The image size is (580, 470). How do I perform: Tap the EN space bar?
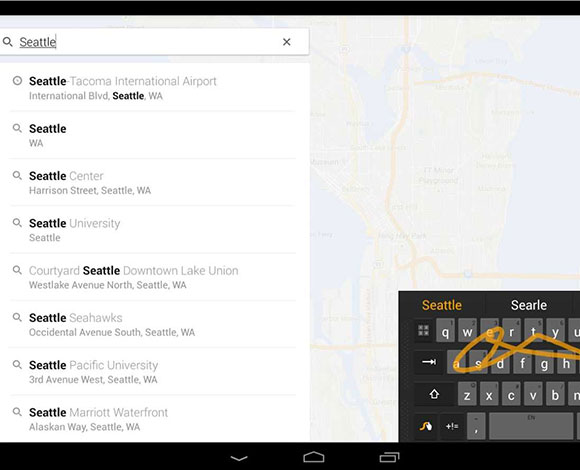tap(531, 426)
